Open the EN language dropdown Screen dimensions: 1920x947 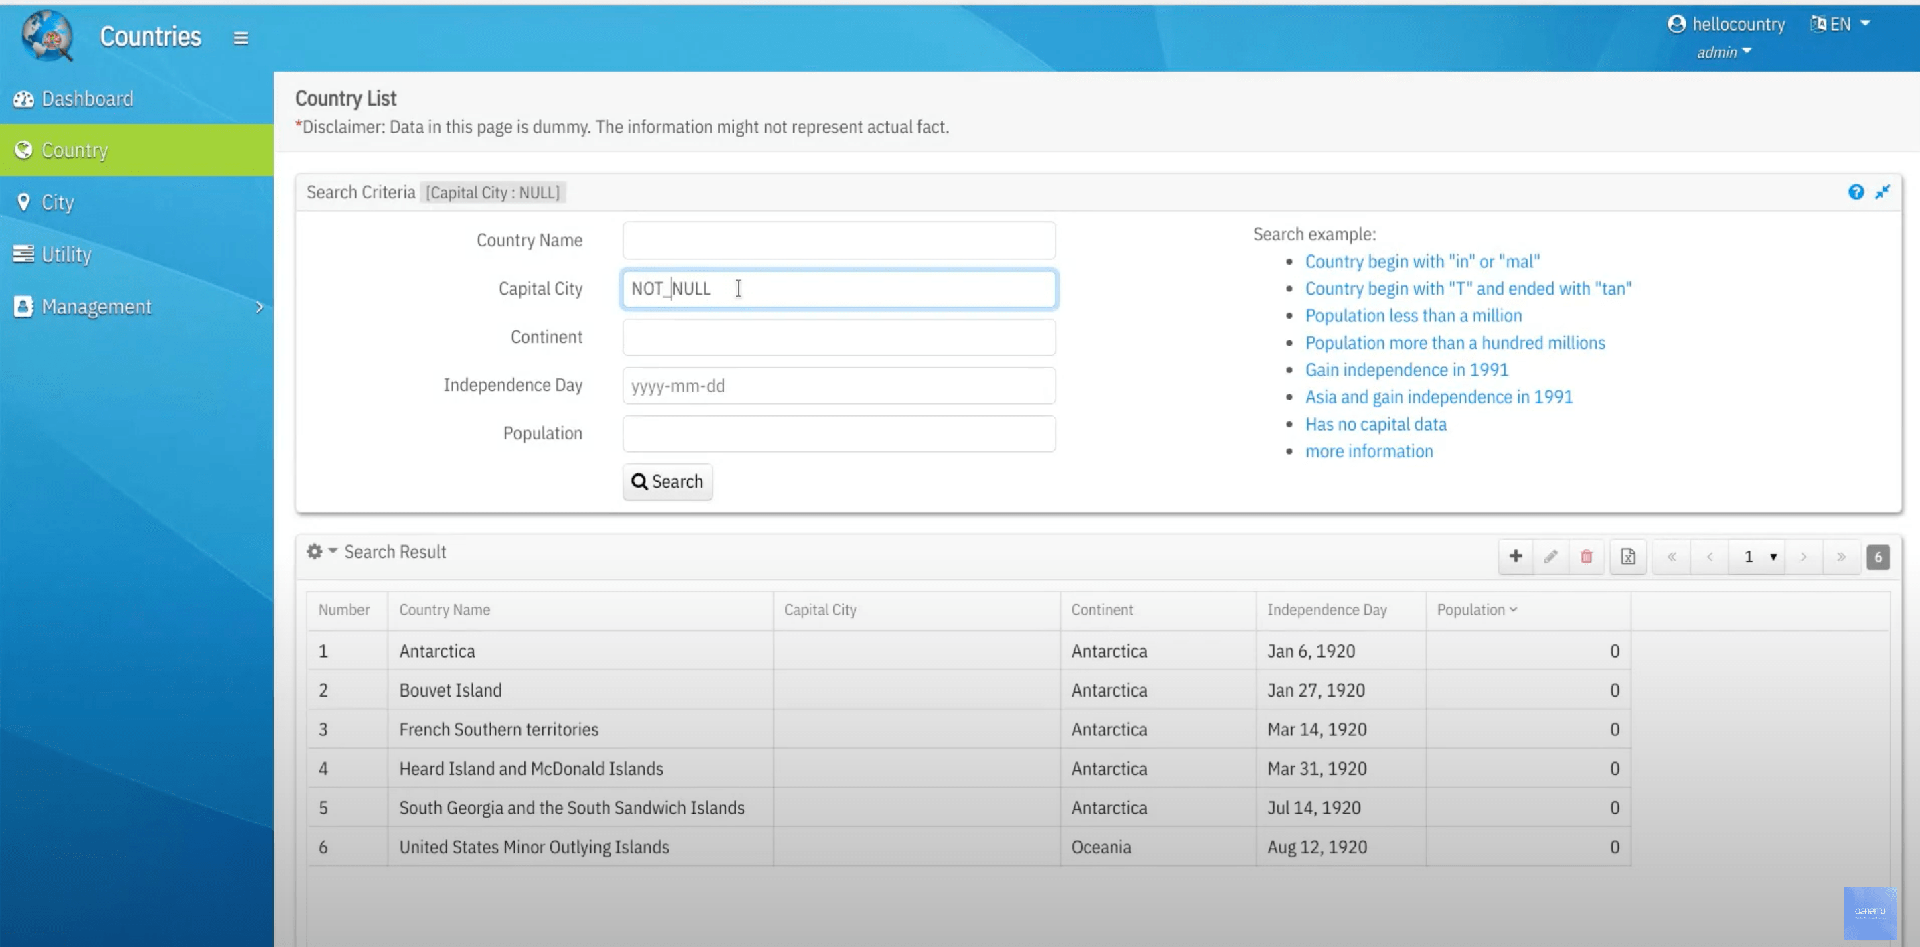coord(1840,24)
